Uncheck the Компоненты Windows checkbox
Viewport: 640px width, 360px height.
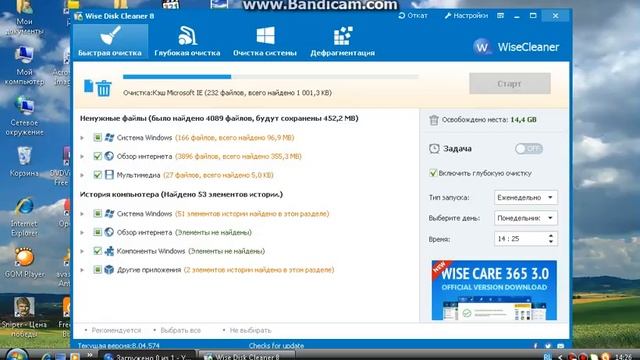click(x=97, y=251)
